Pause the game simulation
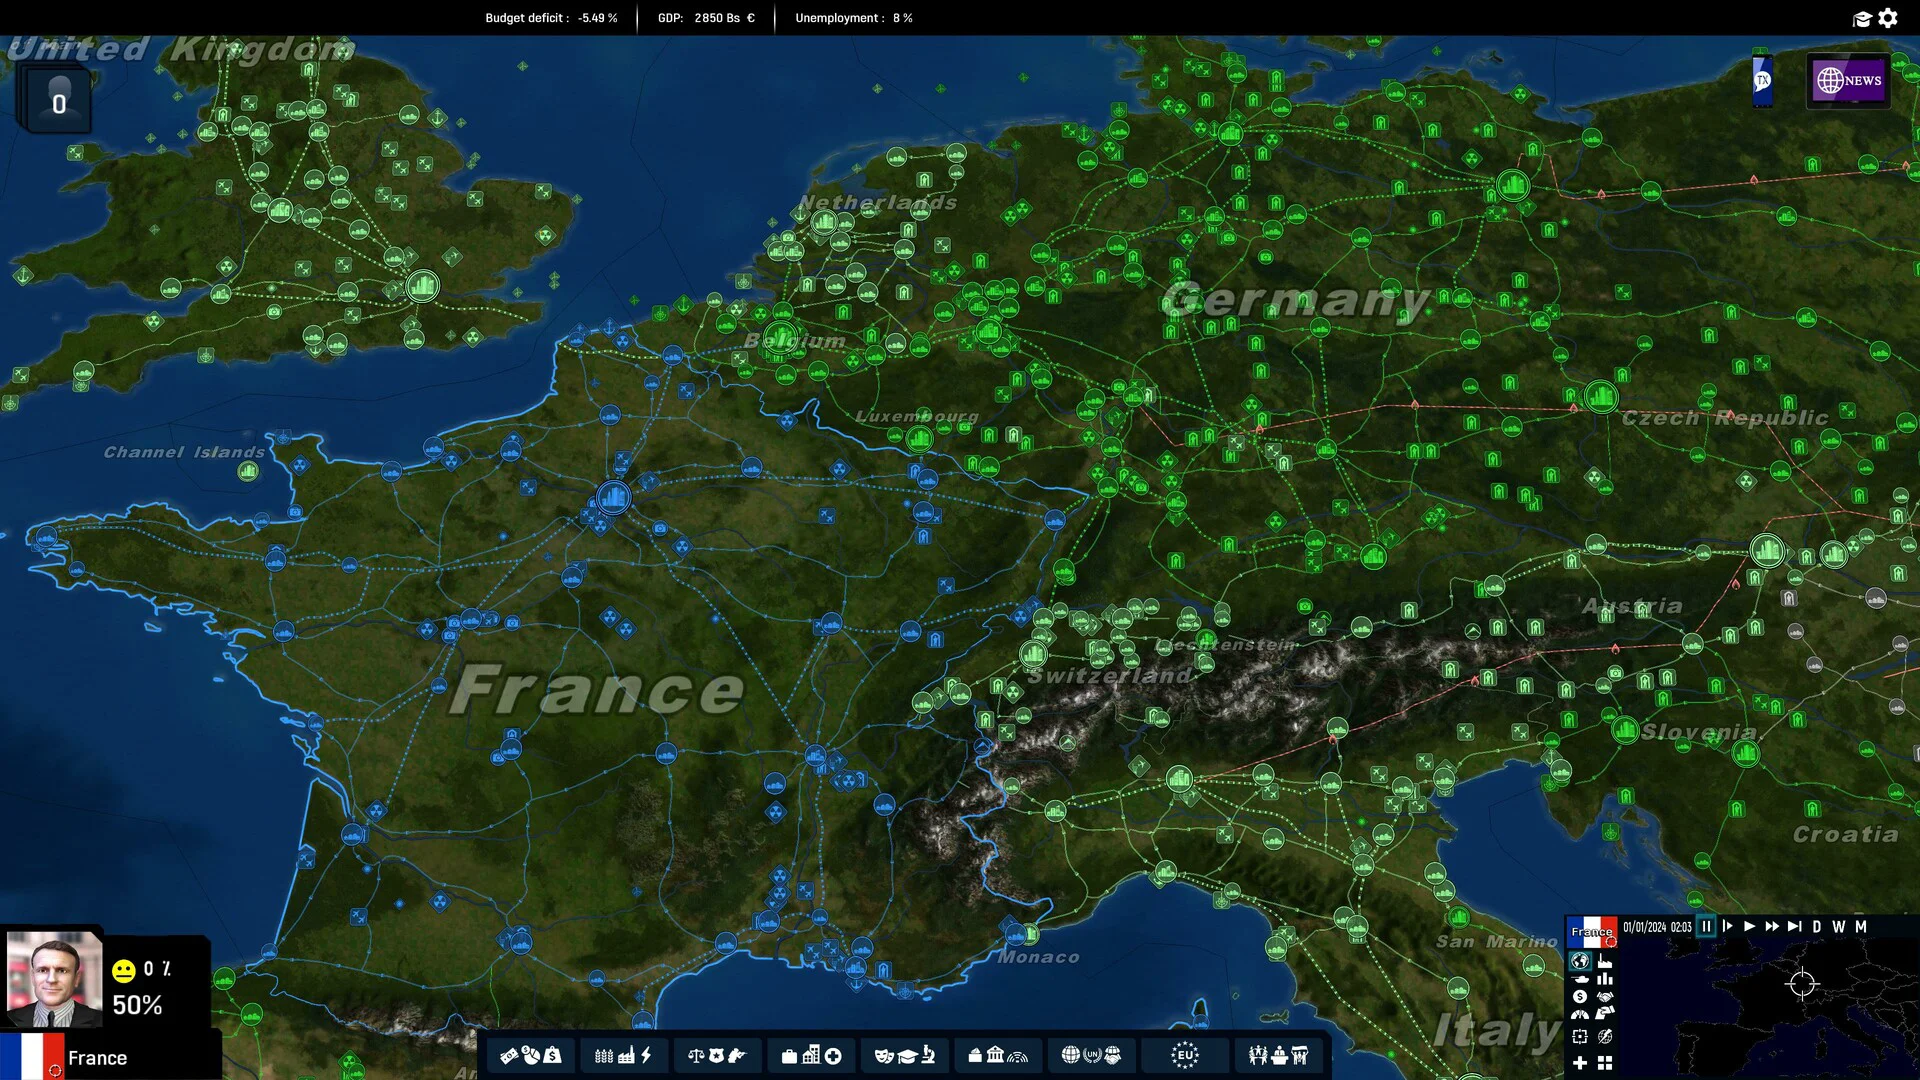This screenshot has width=1920, height=1080. pyautogui.click(x=1707, y=927)
